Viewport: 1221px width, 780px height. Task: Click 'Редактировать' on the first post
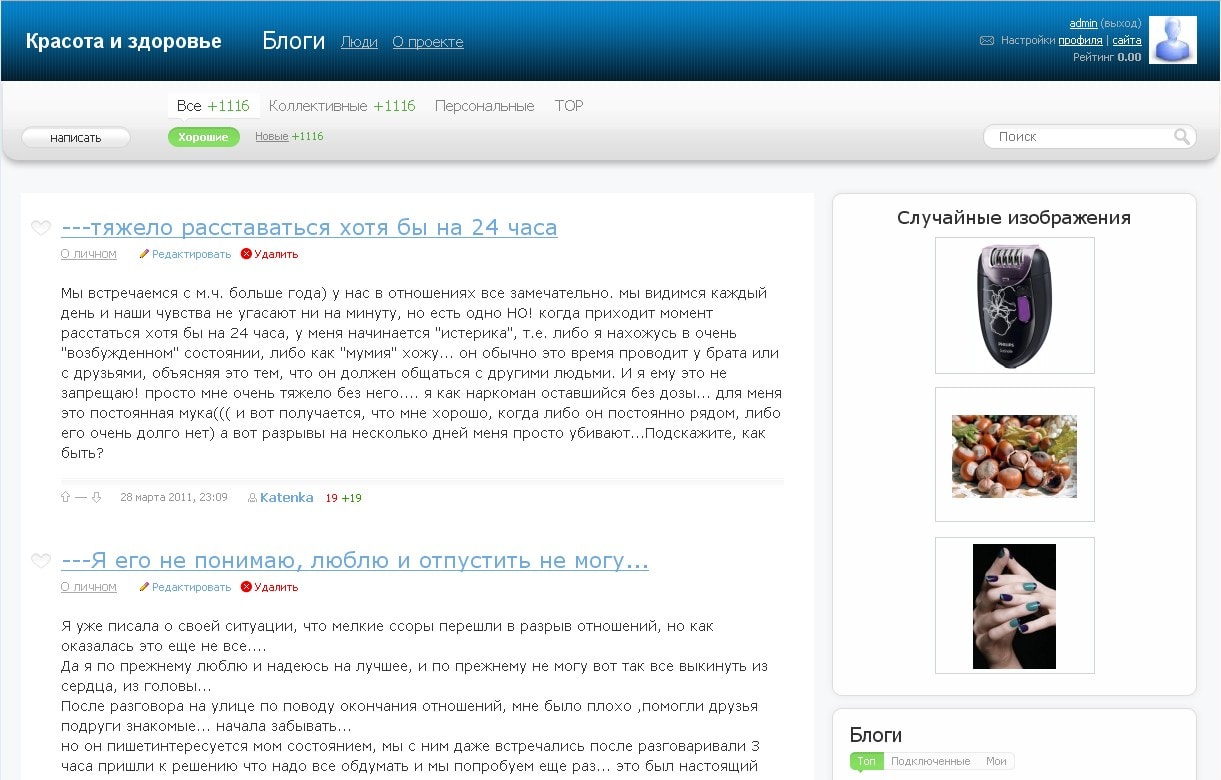click(185, 254)
